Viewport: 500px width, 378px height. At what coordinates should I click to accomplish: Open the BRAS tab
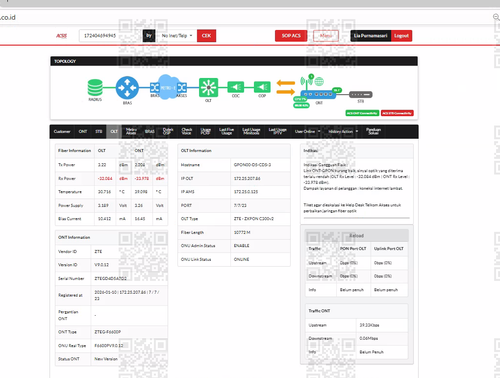coord(149,132)
